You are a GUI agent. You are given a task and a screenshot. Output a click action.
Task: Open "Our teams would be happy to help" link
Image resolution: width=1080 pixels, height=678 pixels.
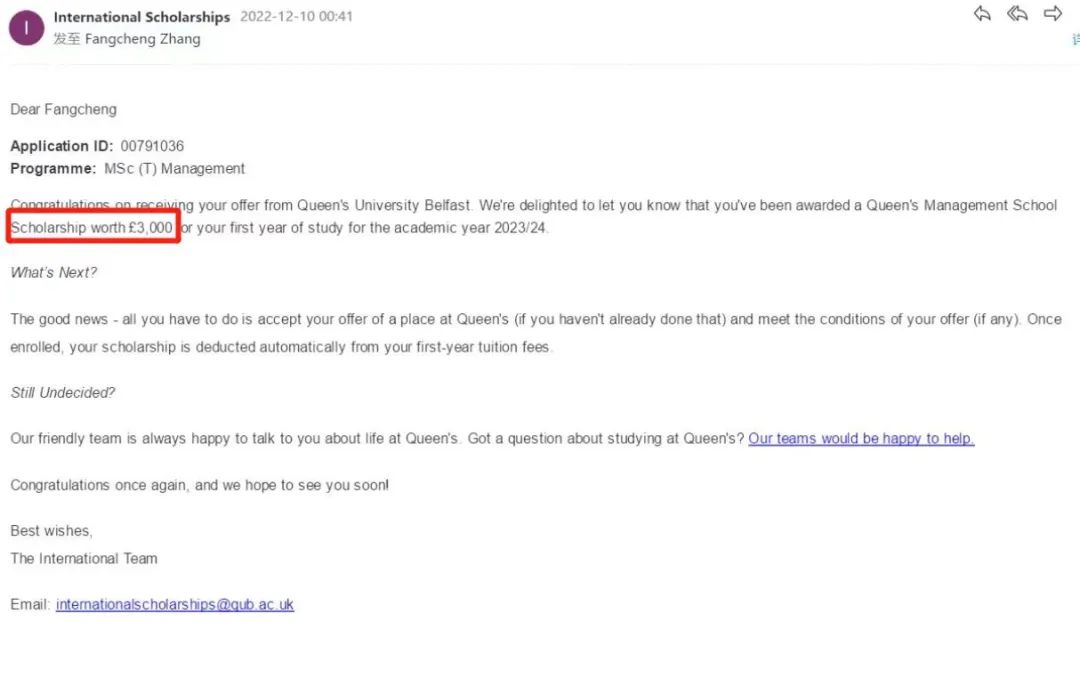point(861,438)
